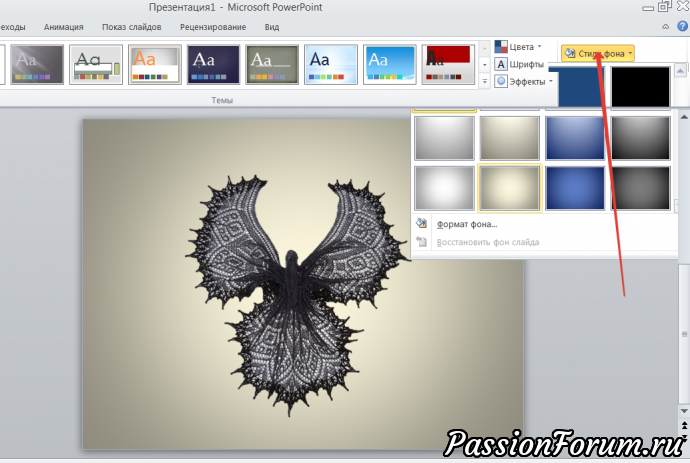690x463 pixels.
Task: Pick the solid black background style
Action: click(641, 87)
